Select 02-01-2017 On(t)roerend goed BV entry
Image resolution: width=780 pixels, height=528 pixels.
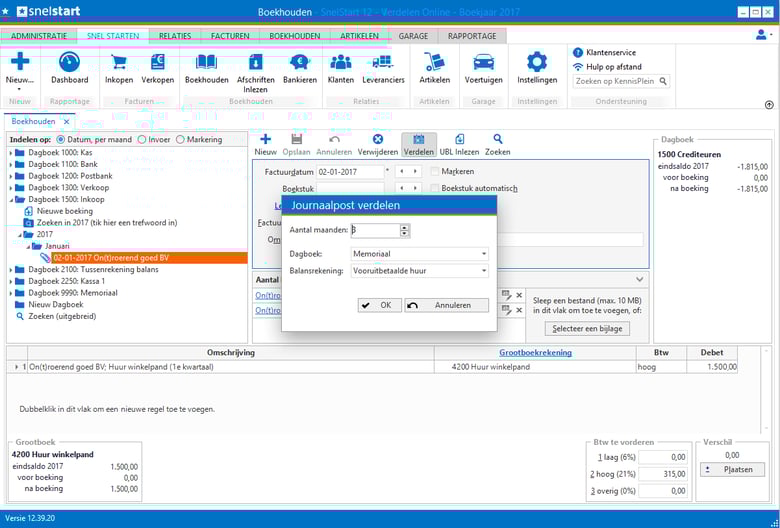coord(149,258)
